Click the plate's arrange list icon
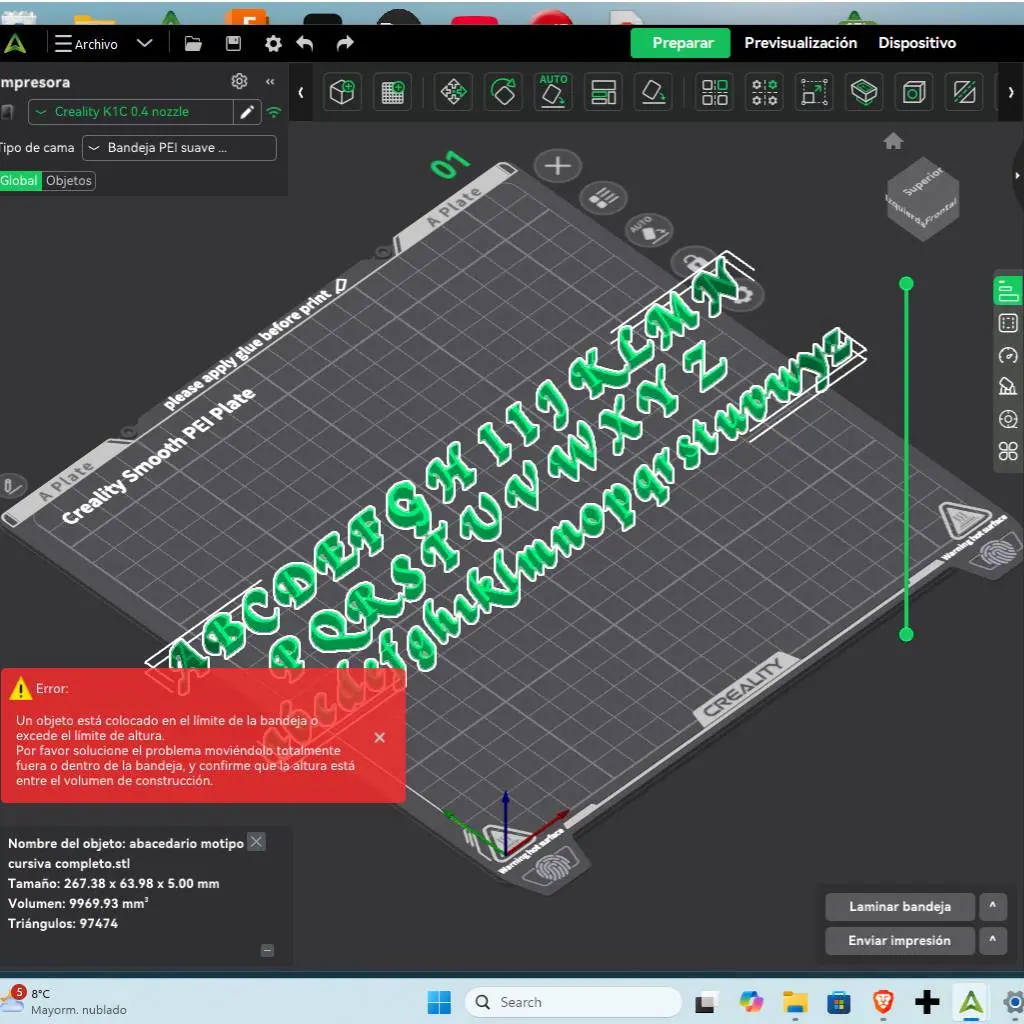Viewport: 1024px width, 1024px height. [603, 197]
